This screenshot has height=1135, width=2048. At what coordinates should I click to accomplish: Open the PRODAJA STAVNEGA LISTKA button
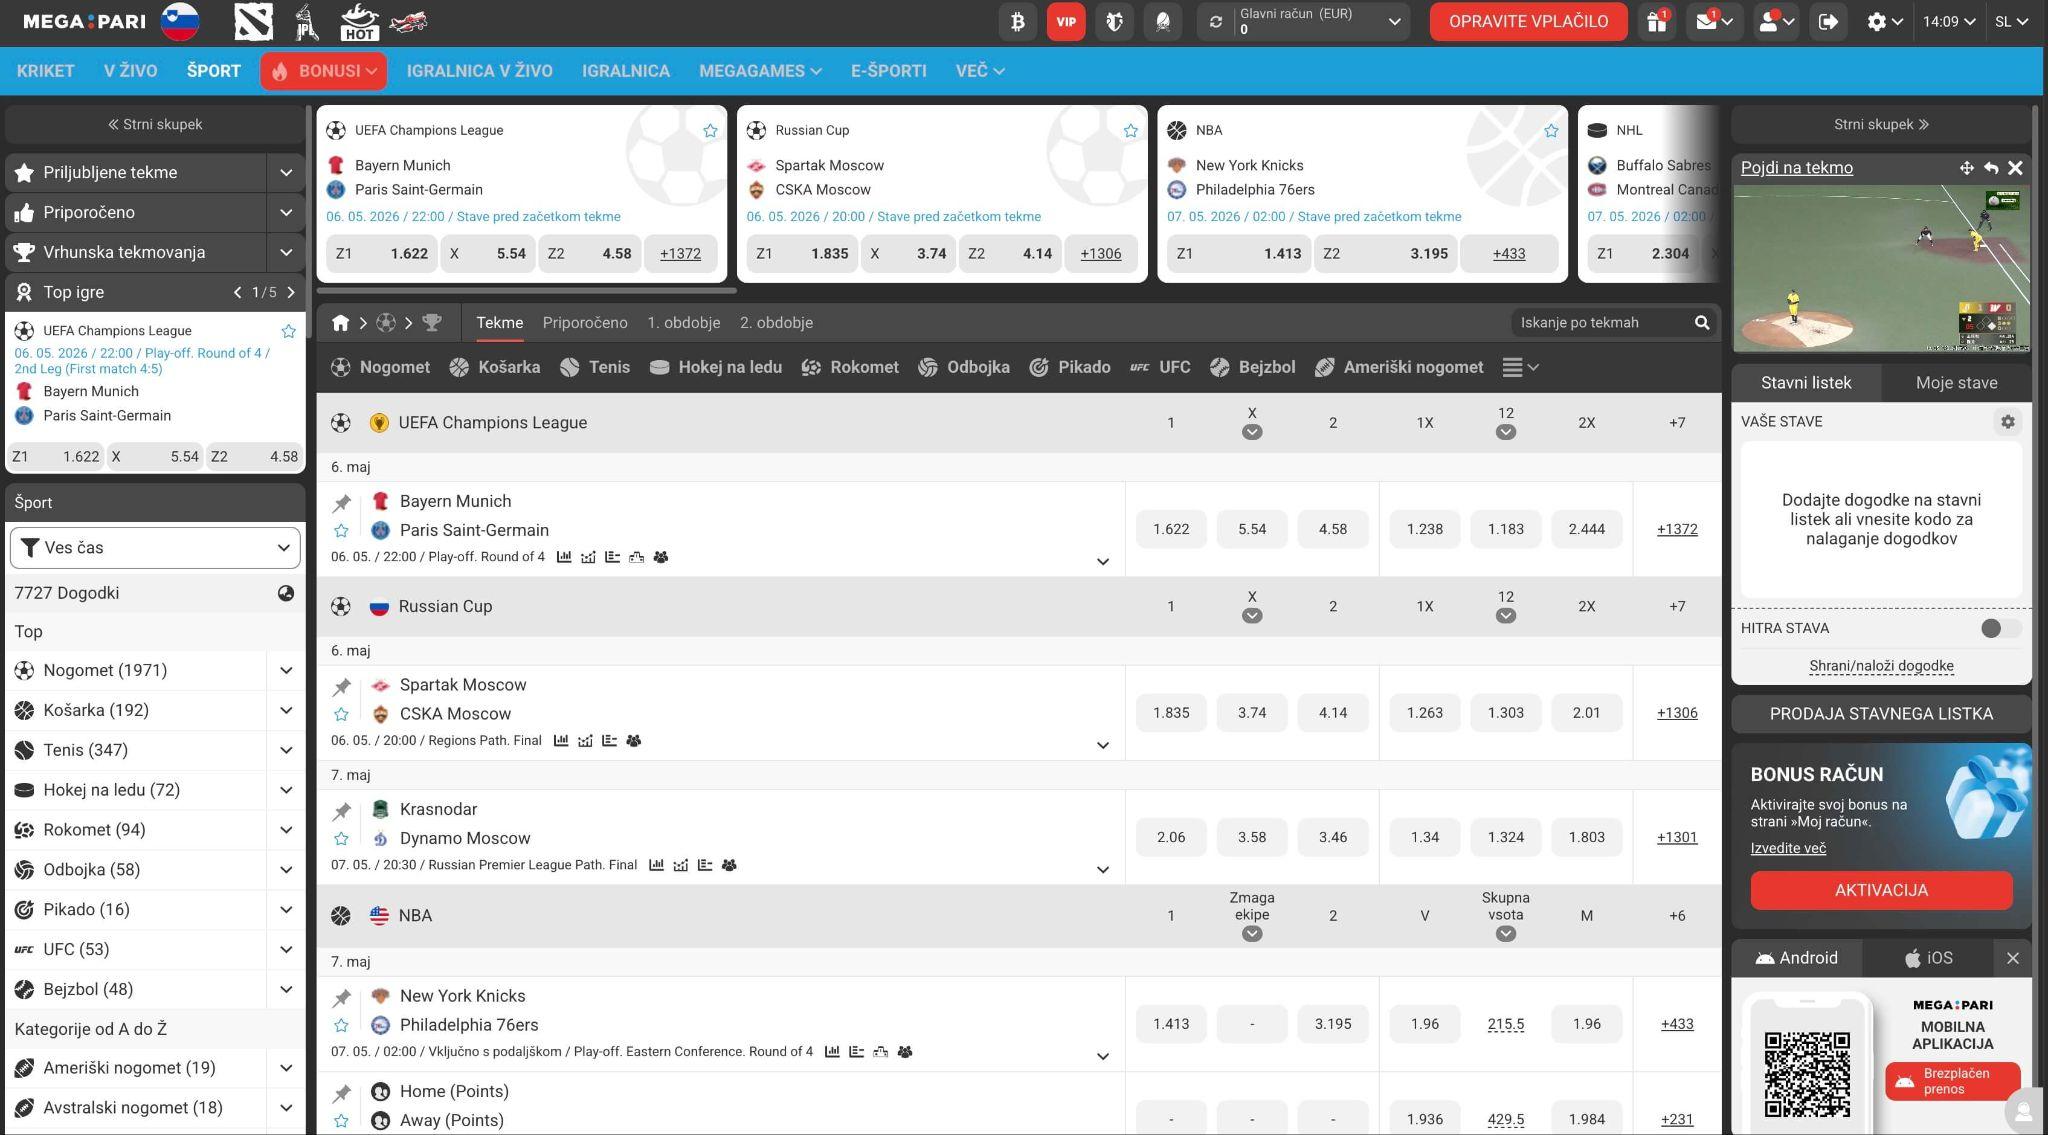click(1881, 714)
